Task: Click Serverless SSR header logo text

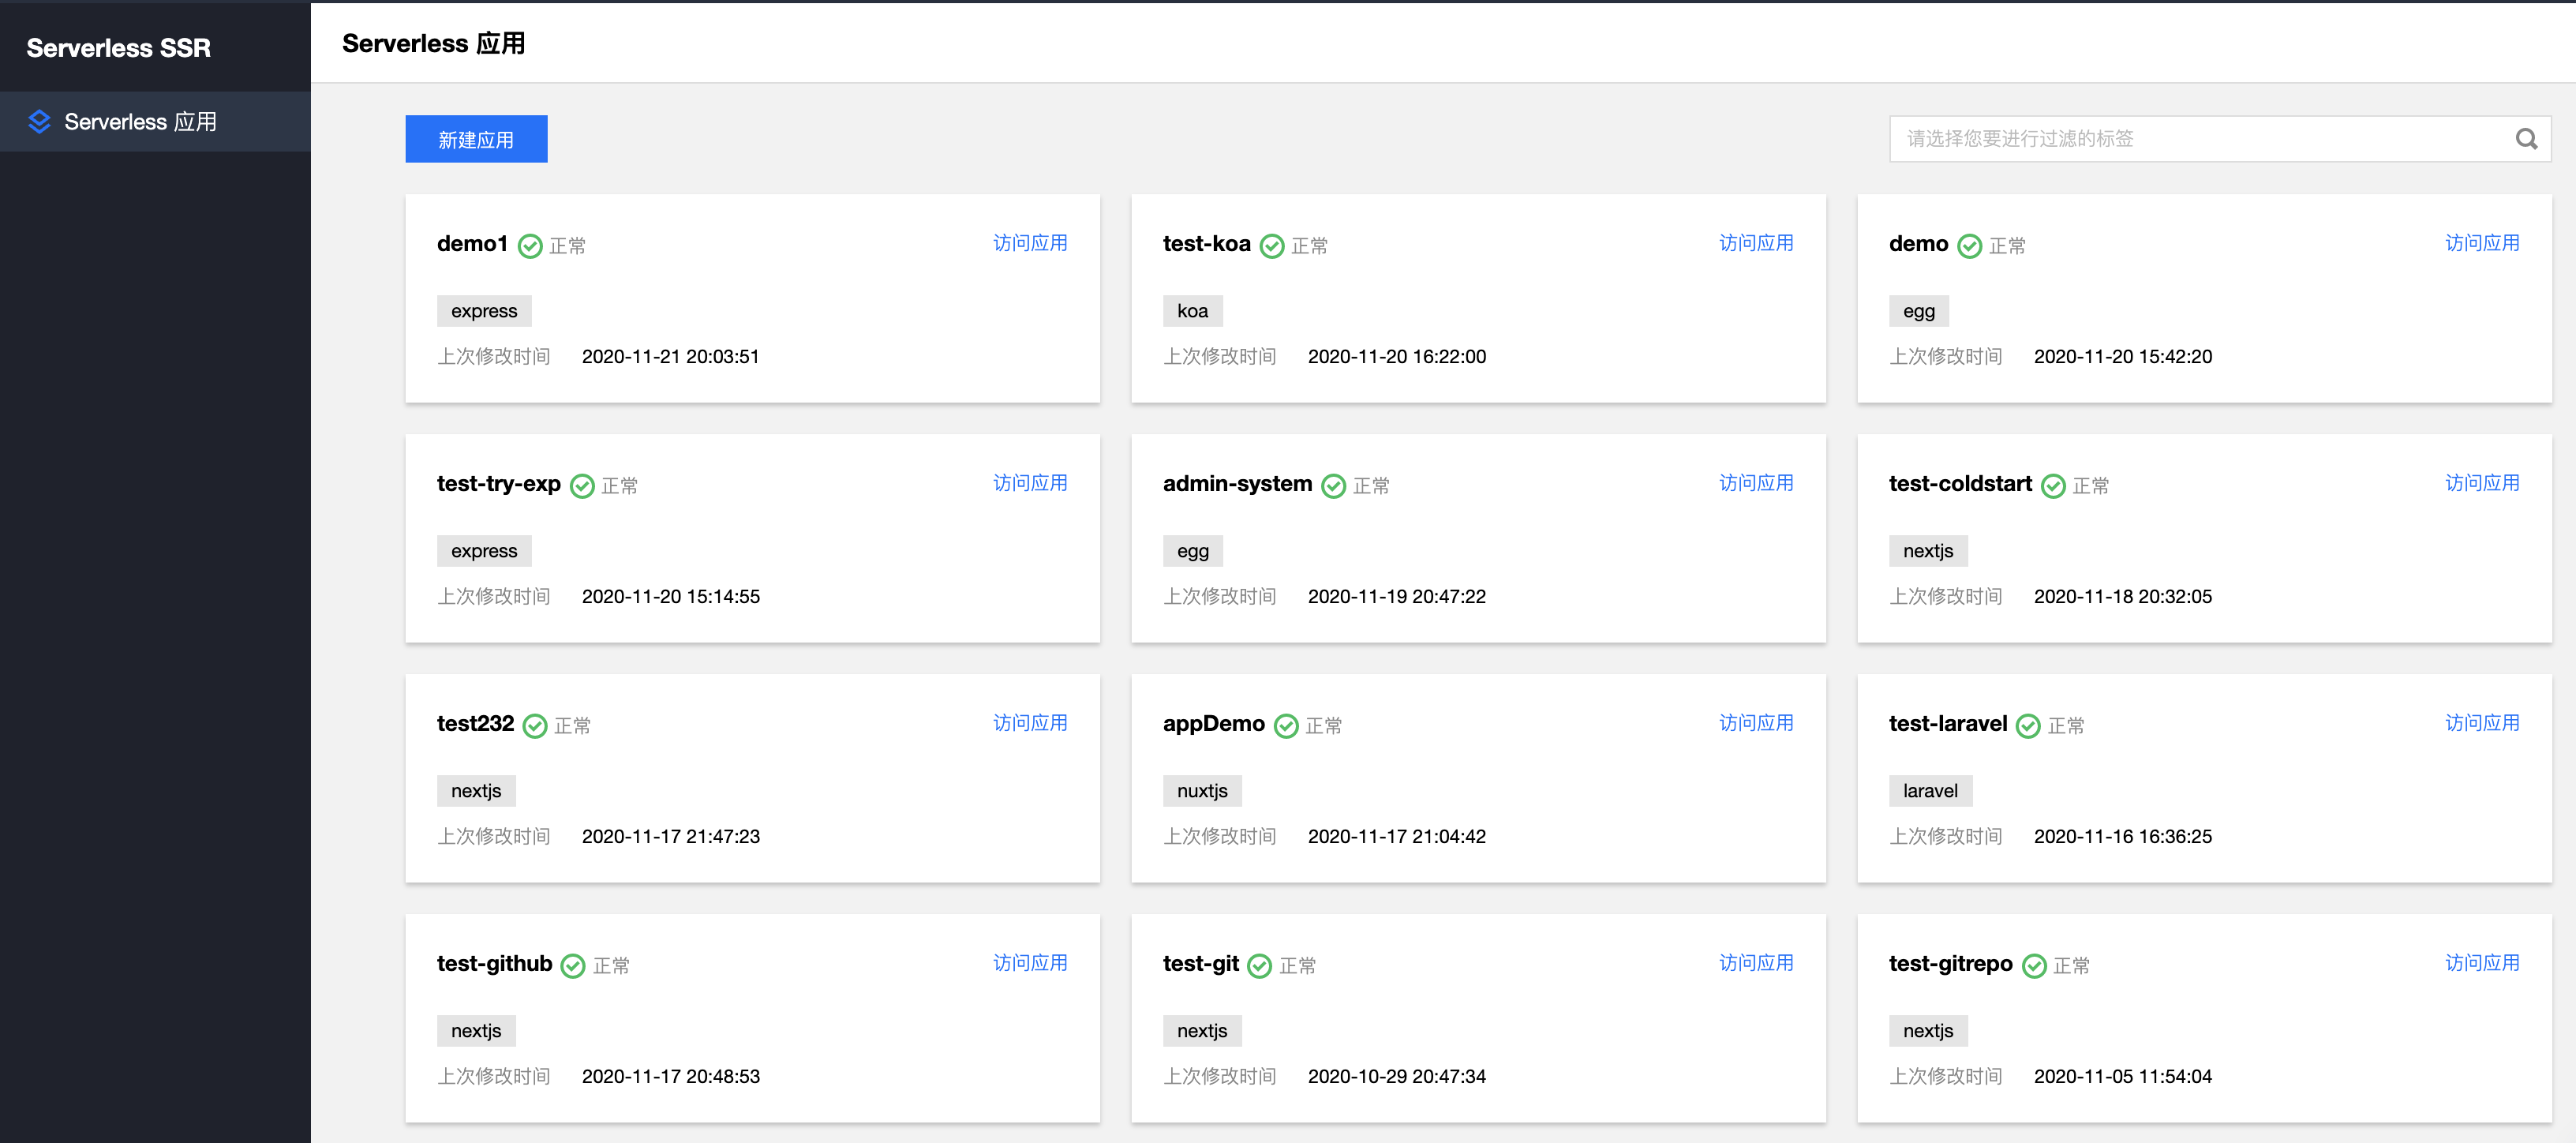Action: [118, 48]
